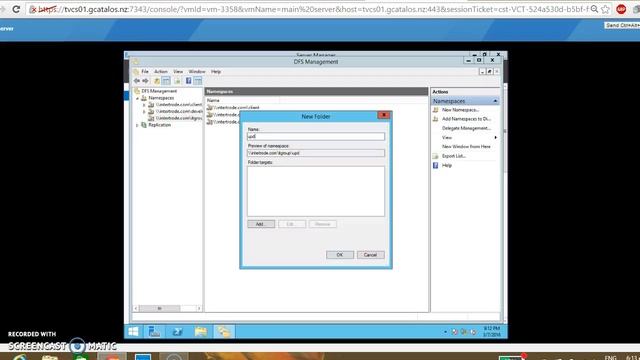Open the Help menu in menu bar

click(216, 71)
